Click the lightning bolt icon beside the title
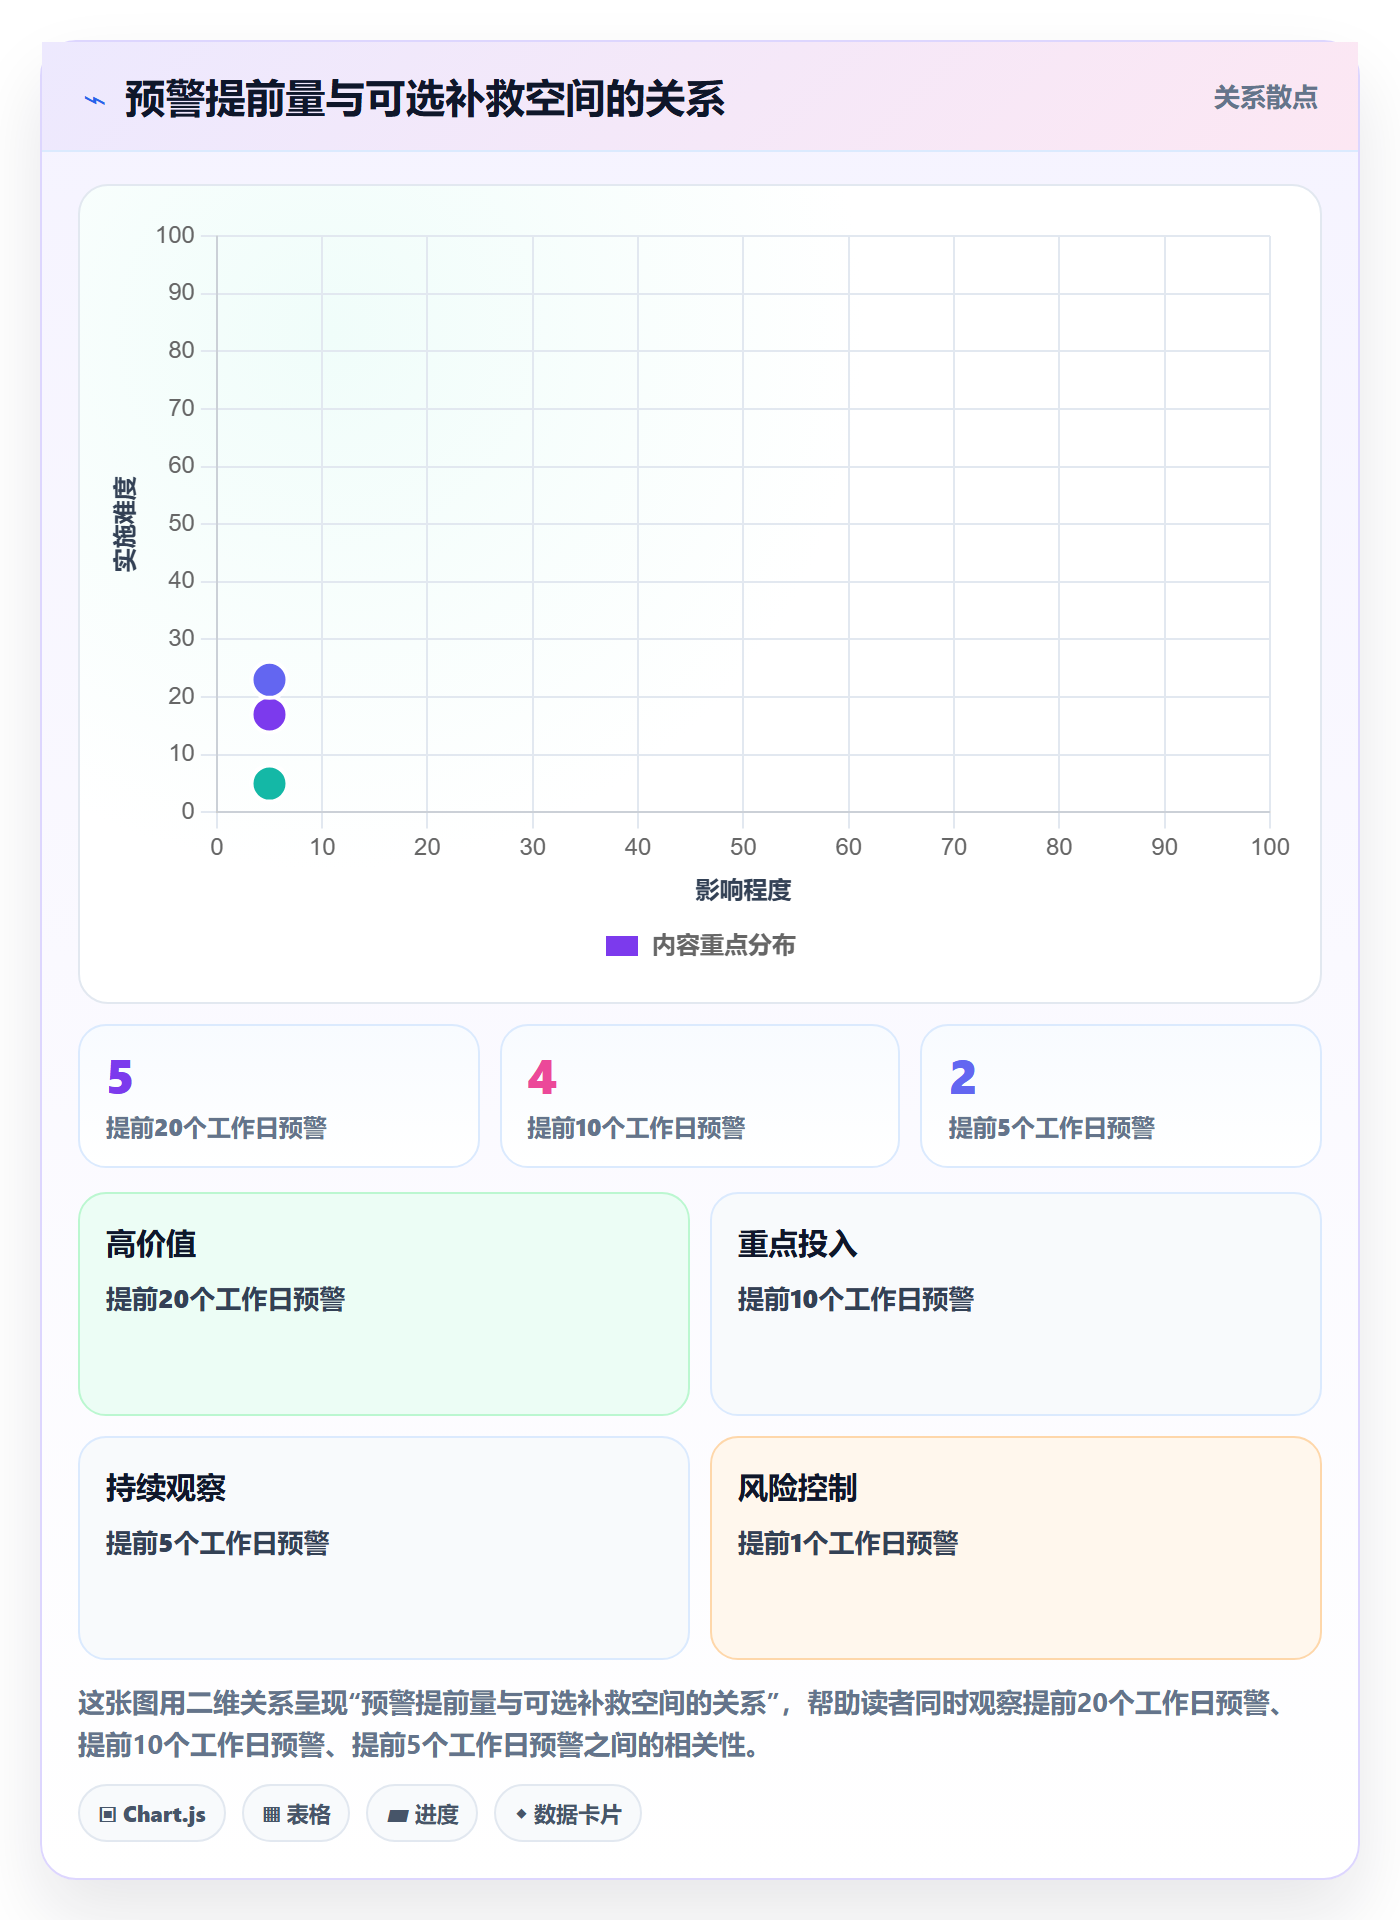The image size is (1400, 1920). pos(95,100)
